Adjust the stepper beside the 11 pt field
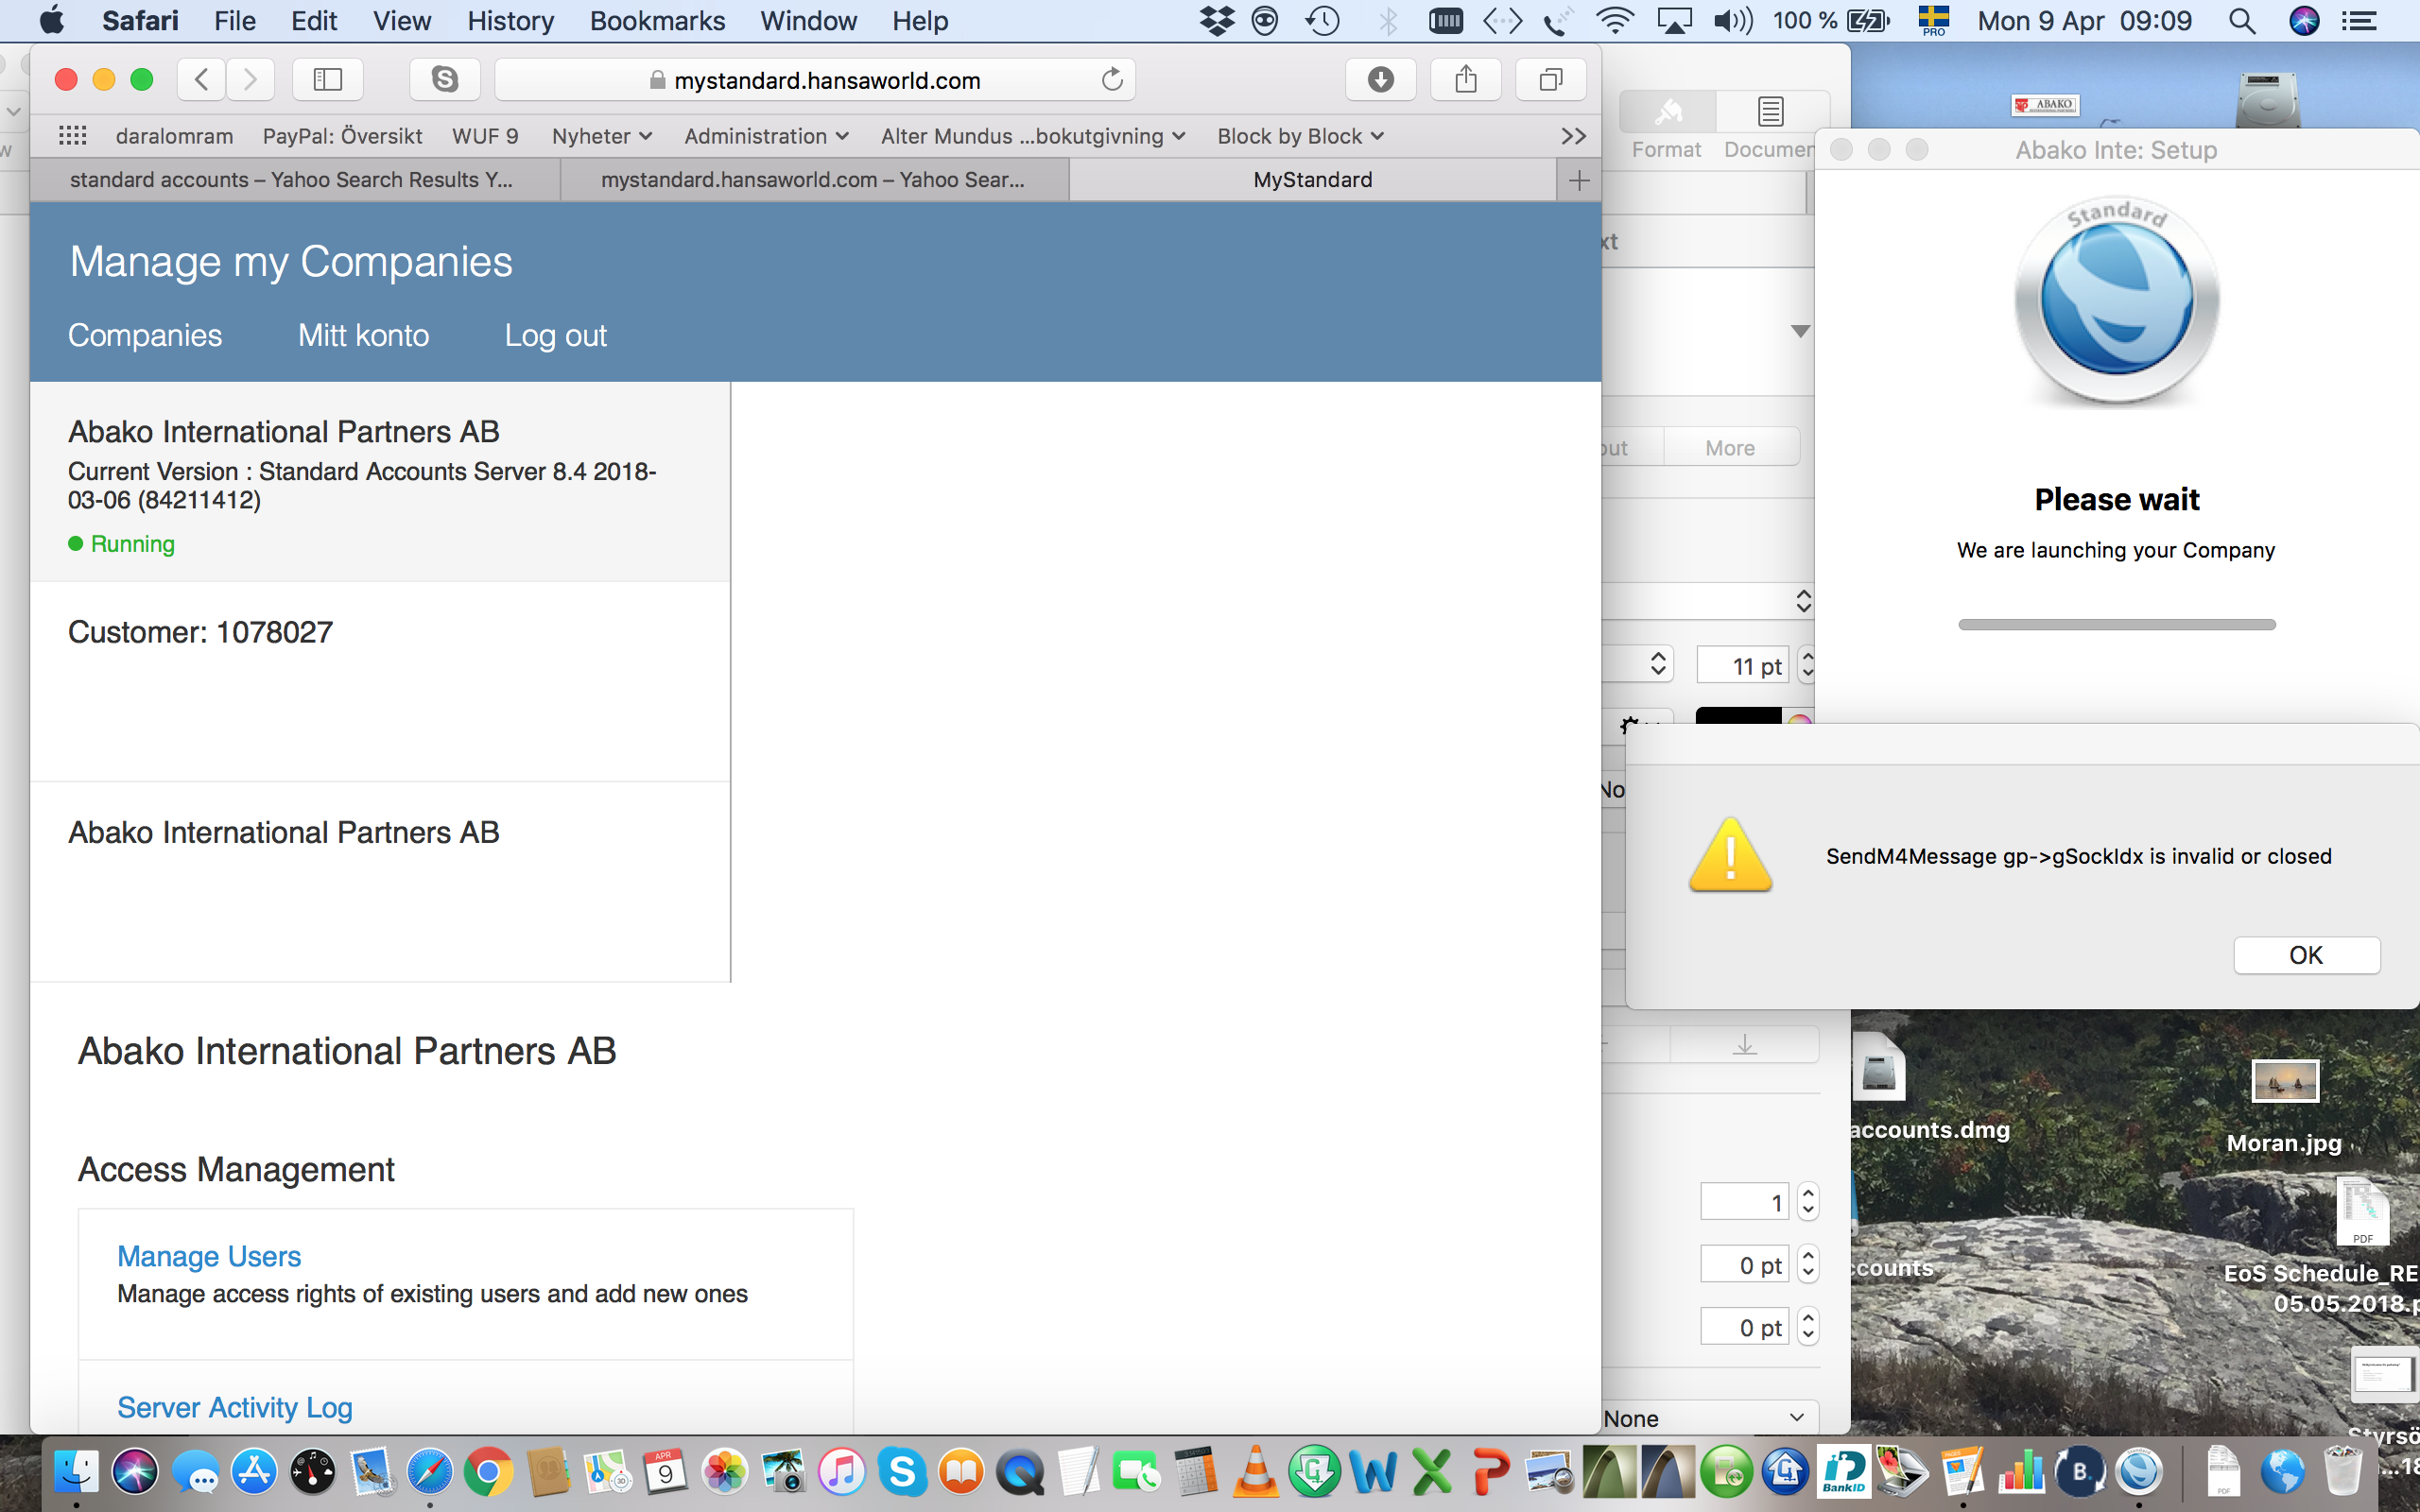Image resolution: width=2420 pixels, height=1512 pixels. click(1807, 665)
